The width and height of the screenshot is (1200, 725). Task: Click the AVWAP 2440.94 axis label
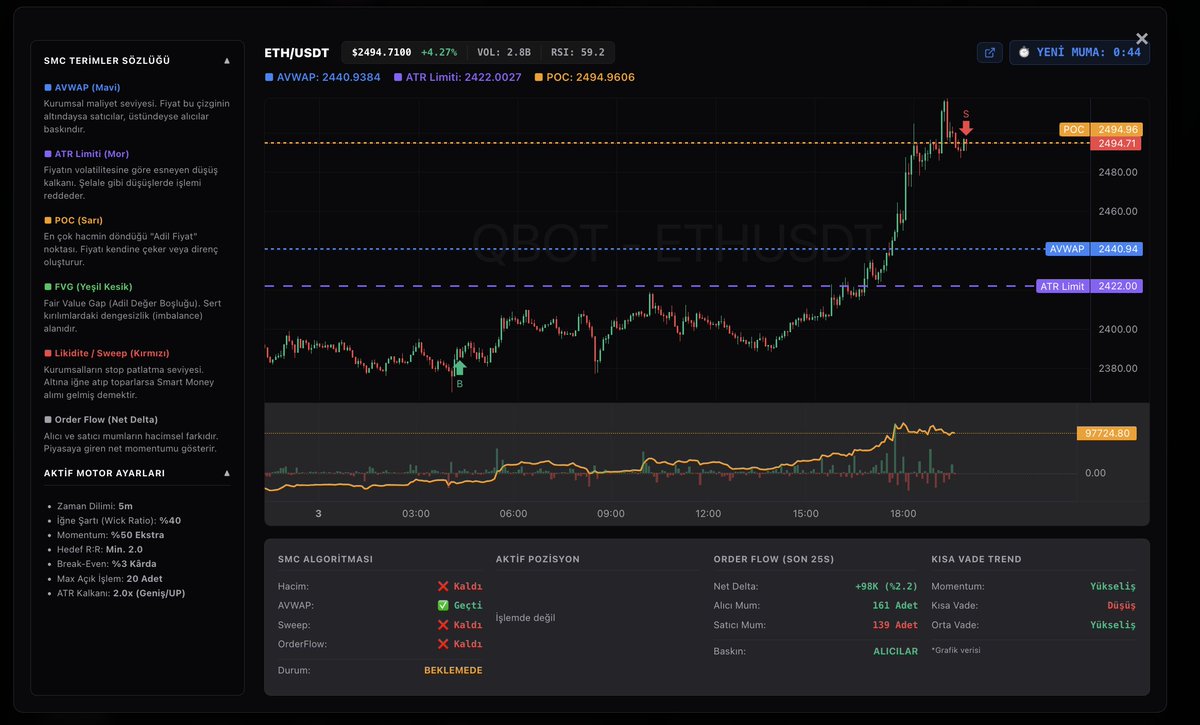1093,249
